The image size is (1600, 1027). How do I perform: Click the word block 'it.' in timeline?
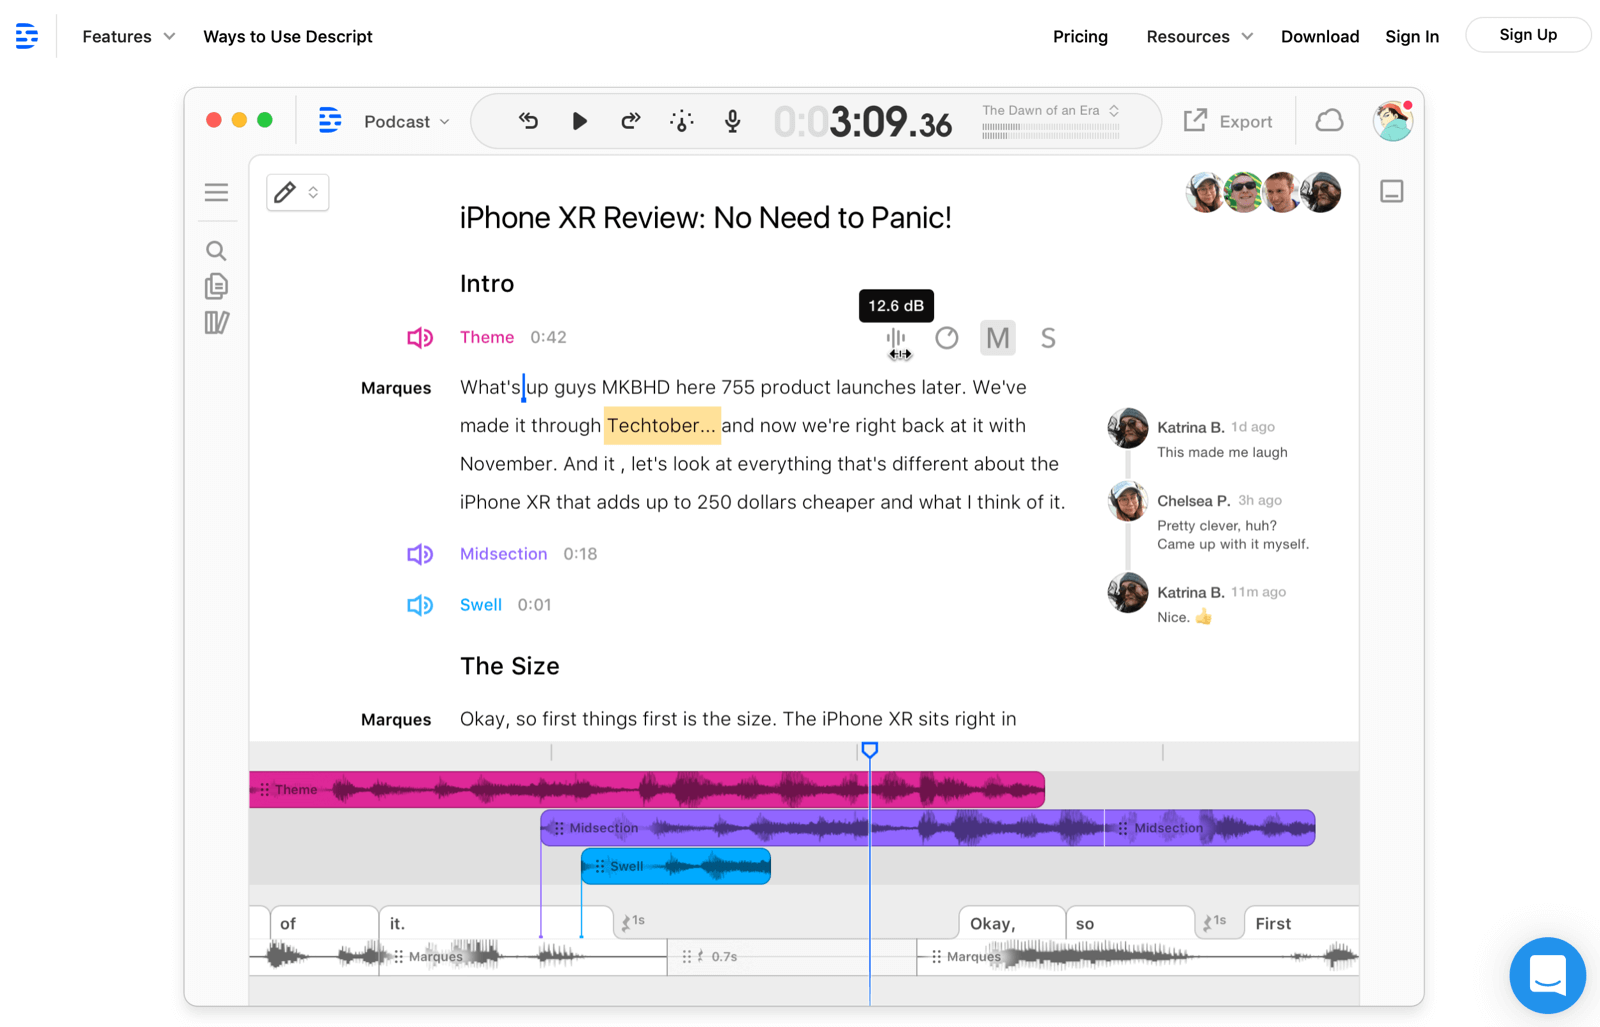(x=496, y=923)
